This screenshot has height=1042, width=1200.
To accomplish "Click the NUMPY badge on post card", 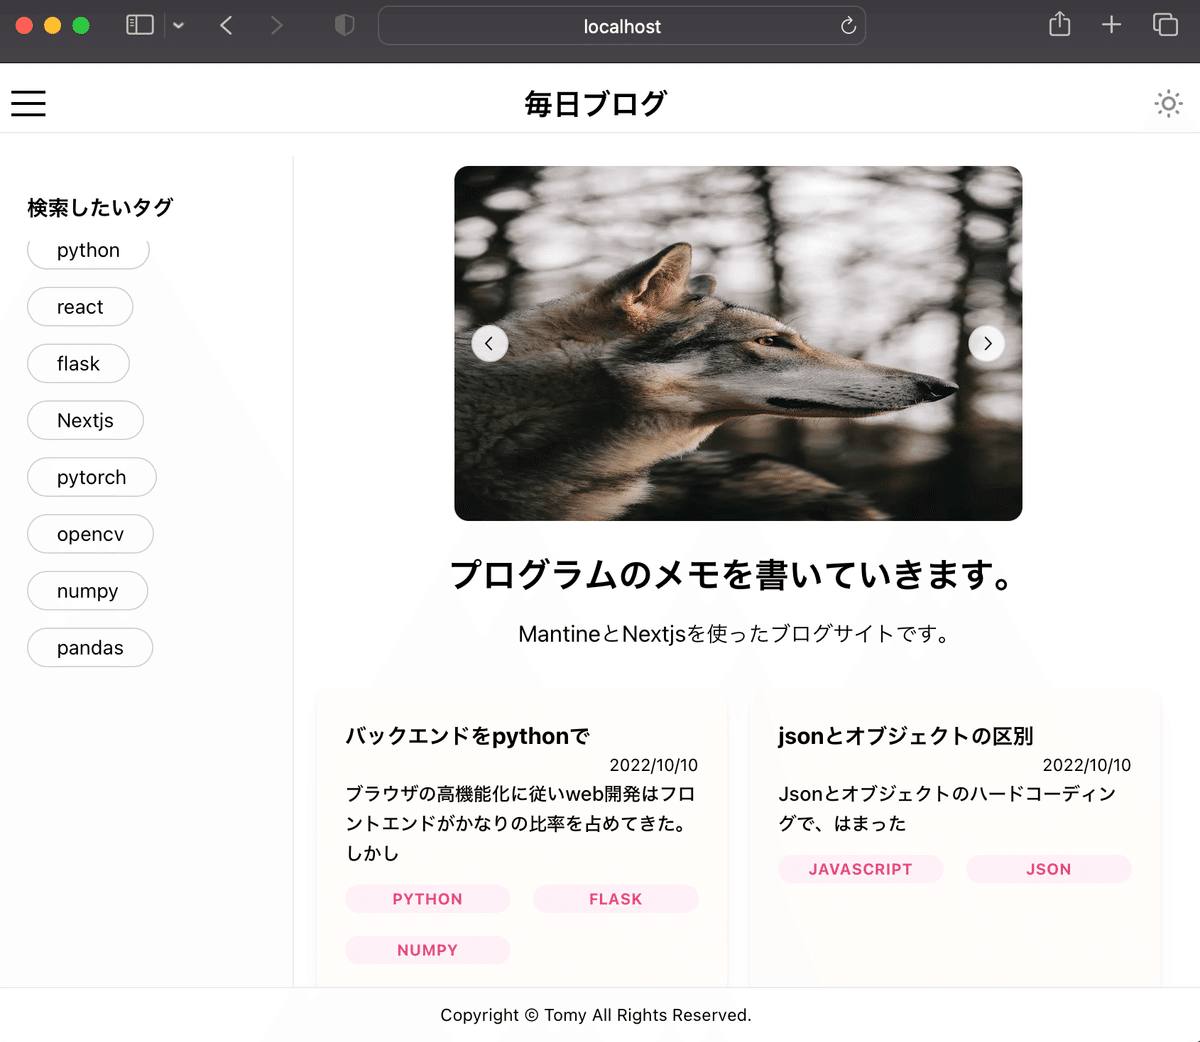I will pos(428,950).
